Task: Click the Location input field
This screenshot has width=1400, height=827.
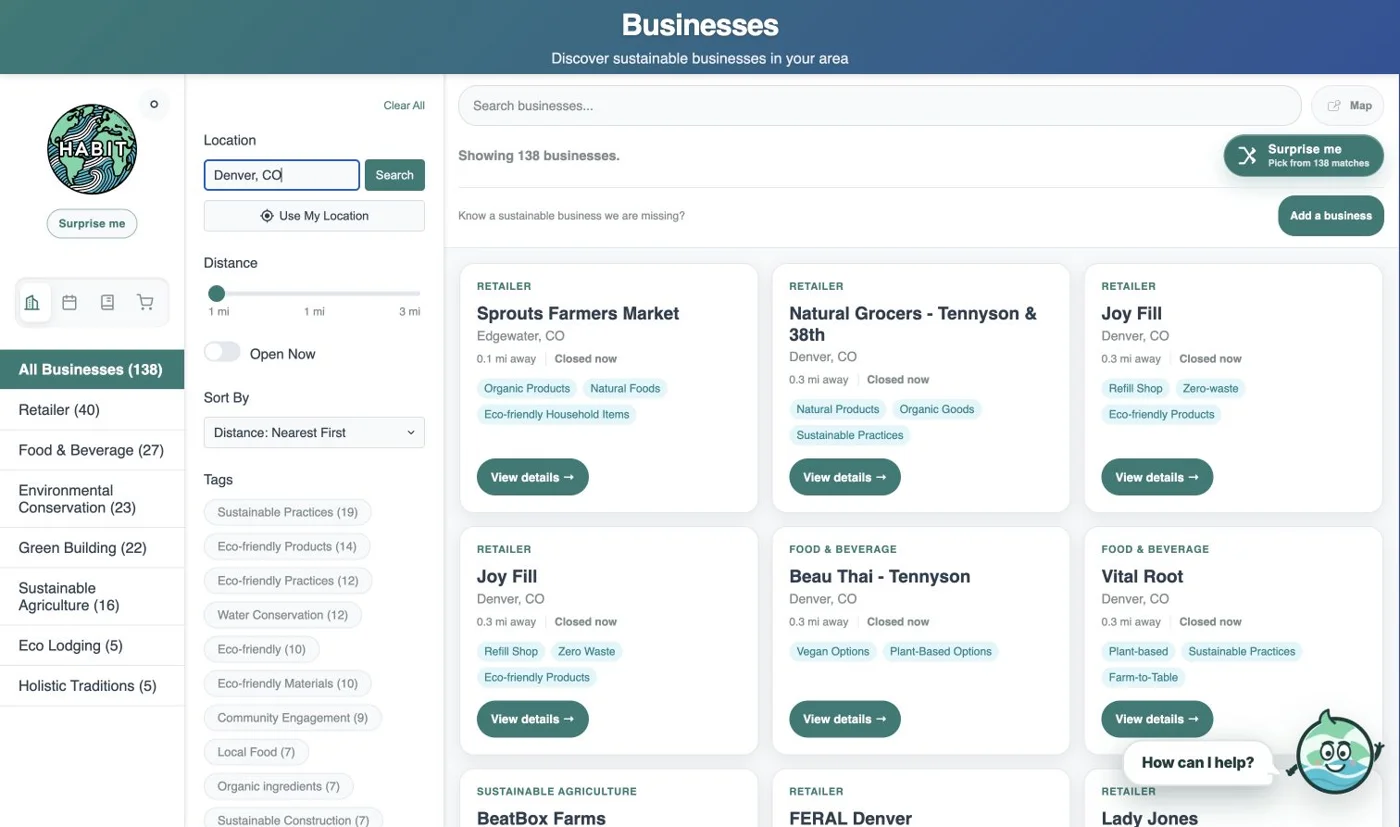Action: [x=281, y=175]
